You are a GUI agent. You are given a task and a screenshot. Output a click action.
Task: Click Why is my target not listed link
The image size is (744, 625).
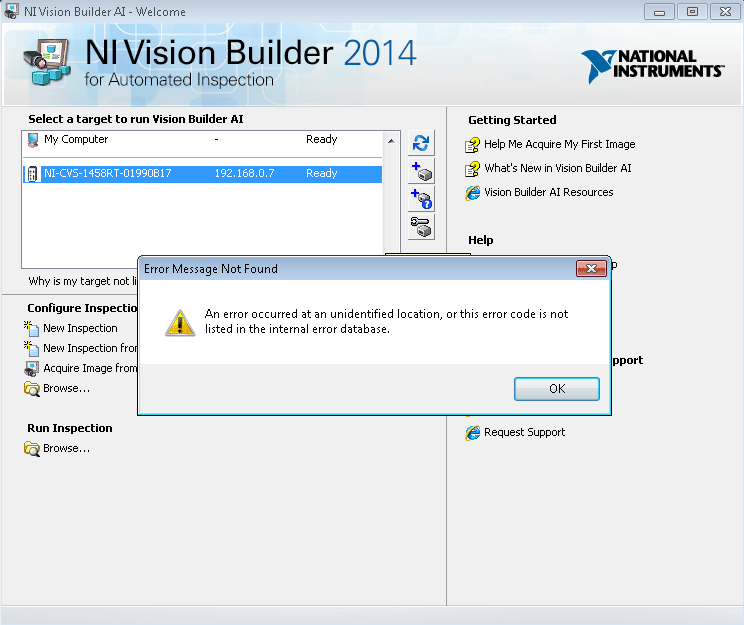coord(83,281)
